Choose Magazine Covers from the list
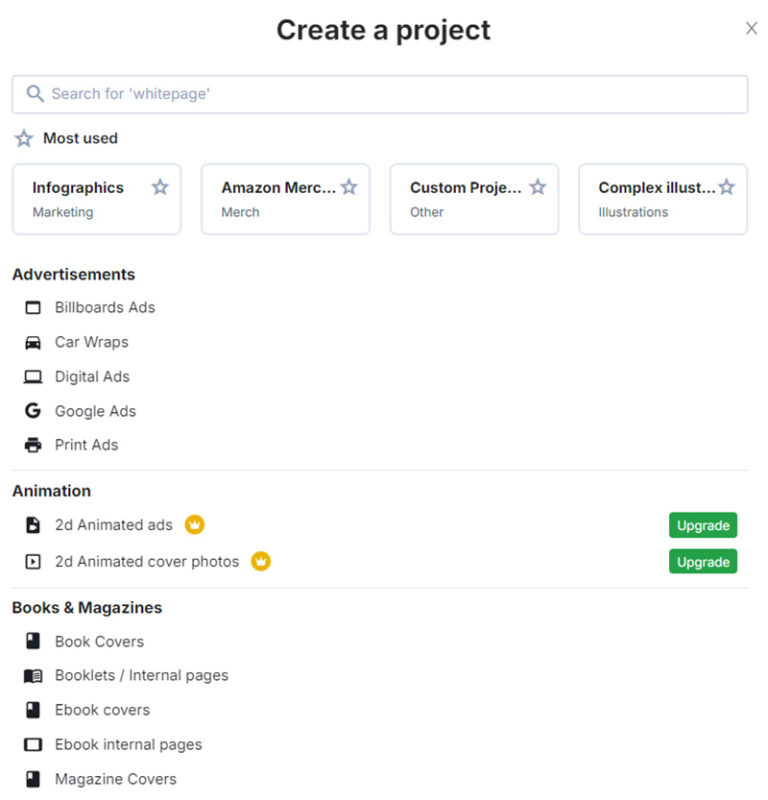Image resolution: width=768 pixels, height=800 pixels. [x=115, y=779]
